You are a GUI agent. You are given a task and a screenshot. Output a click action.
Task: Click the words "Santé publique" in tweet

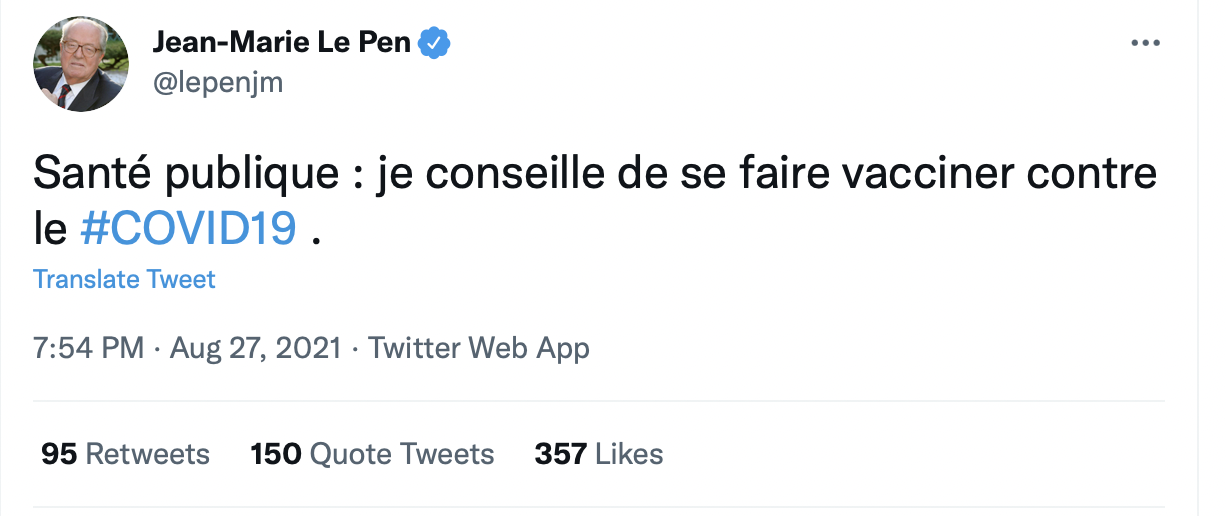[x=185, y=175]
